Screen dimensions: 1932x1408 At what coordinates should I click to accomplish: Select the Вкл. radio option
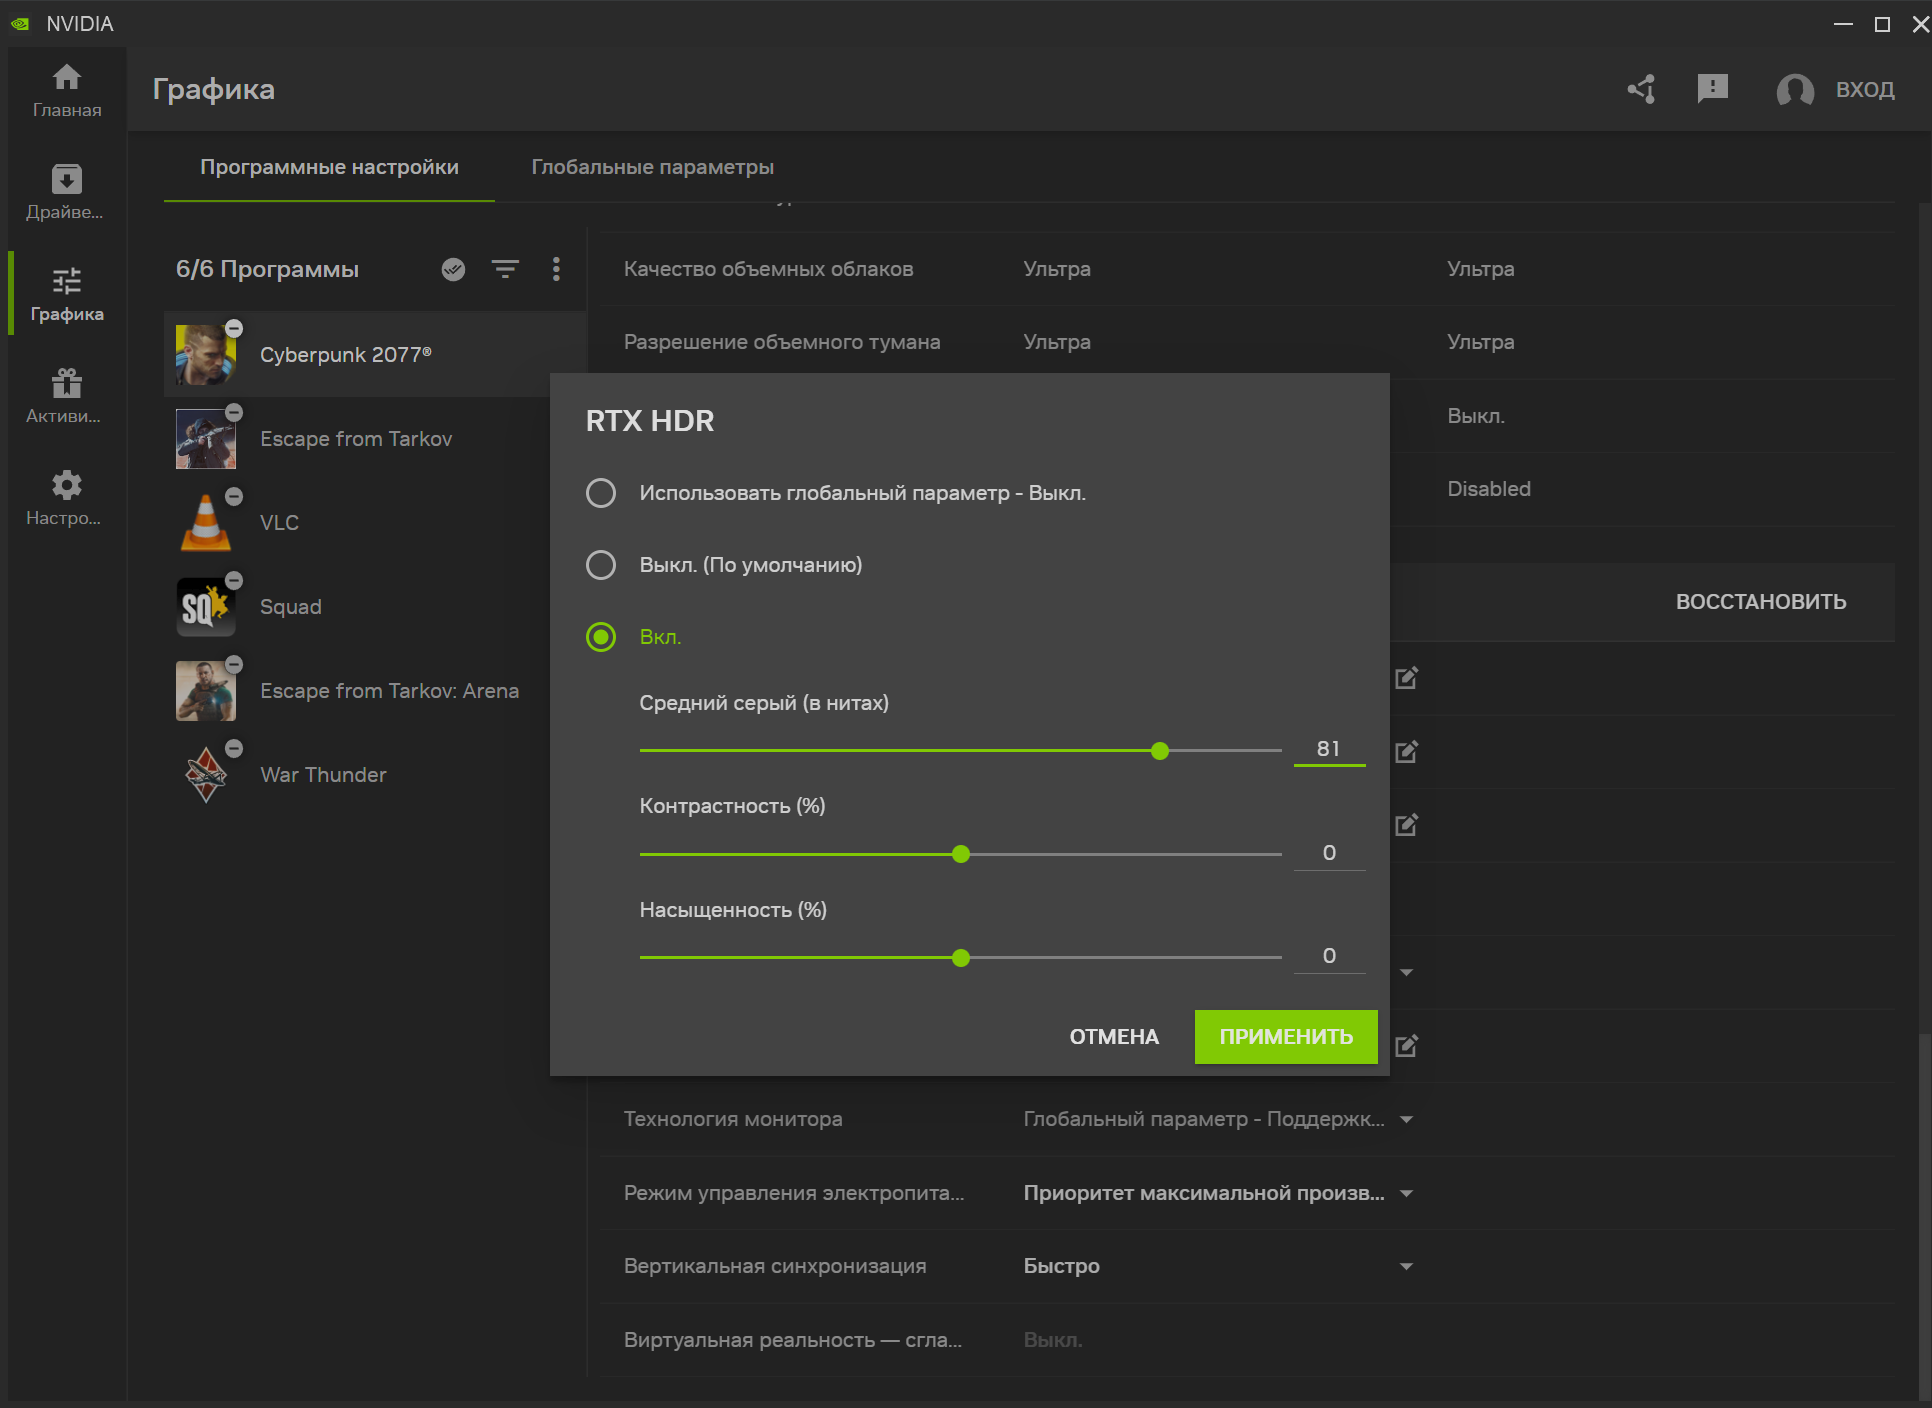pos(601,637)
